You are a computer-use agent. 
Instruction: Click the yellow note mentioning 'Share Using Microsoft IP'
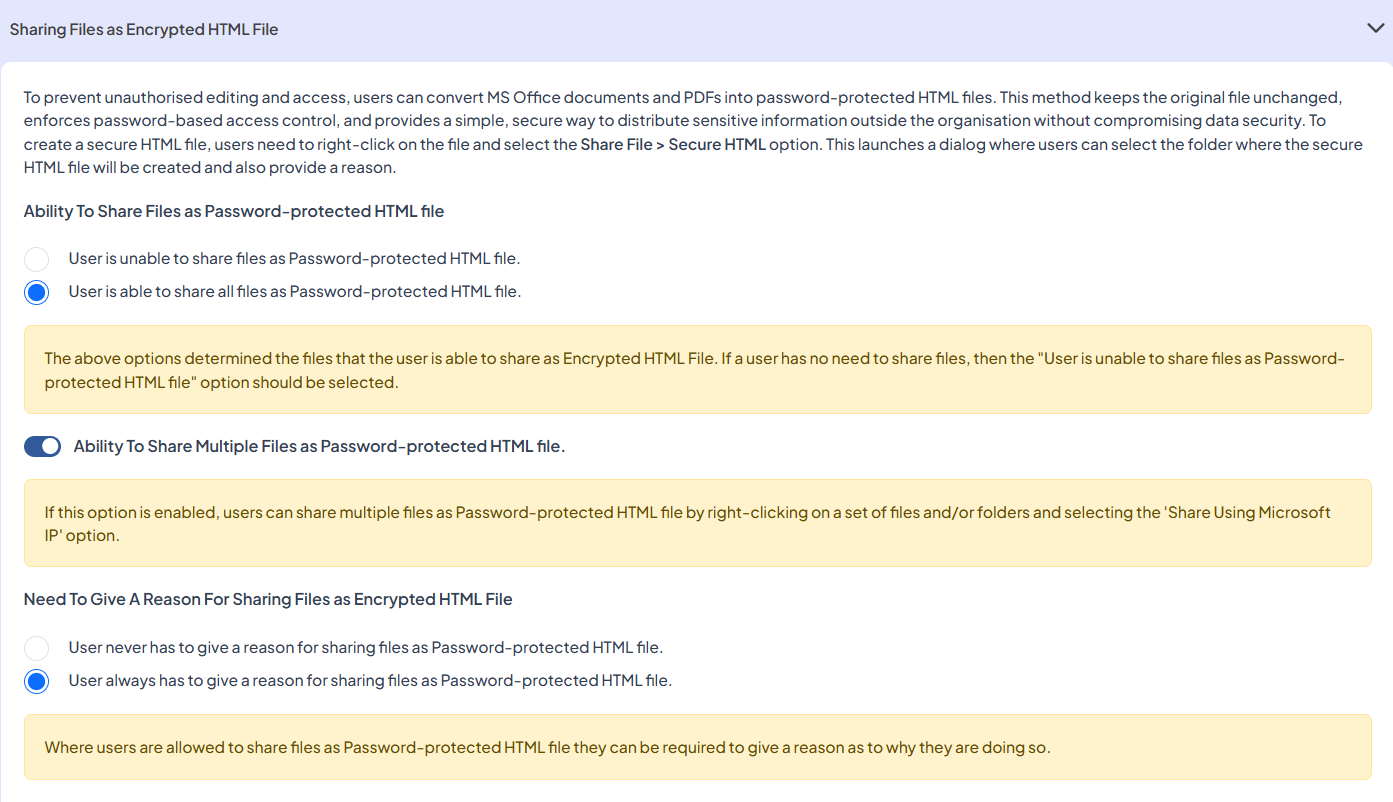[697, 523]
